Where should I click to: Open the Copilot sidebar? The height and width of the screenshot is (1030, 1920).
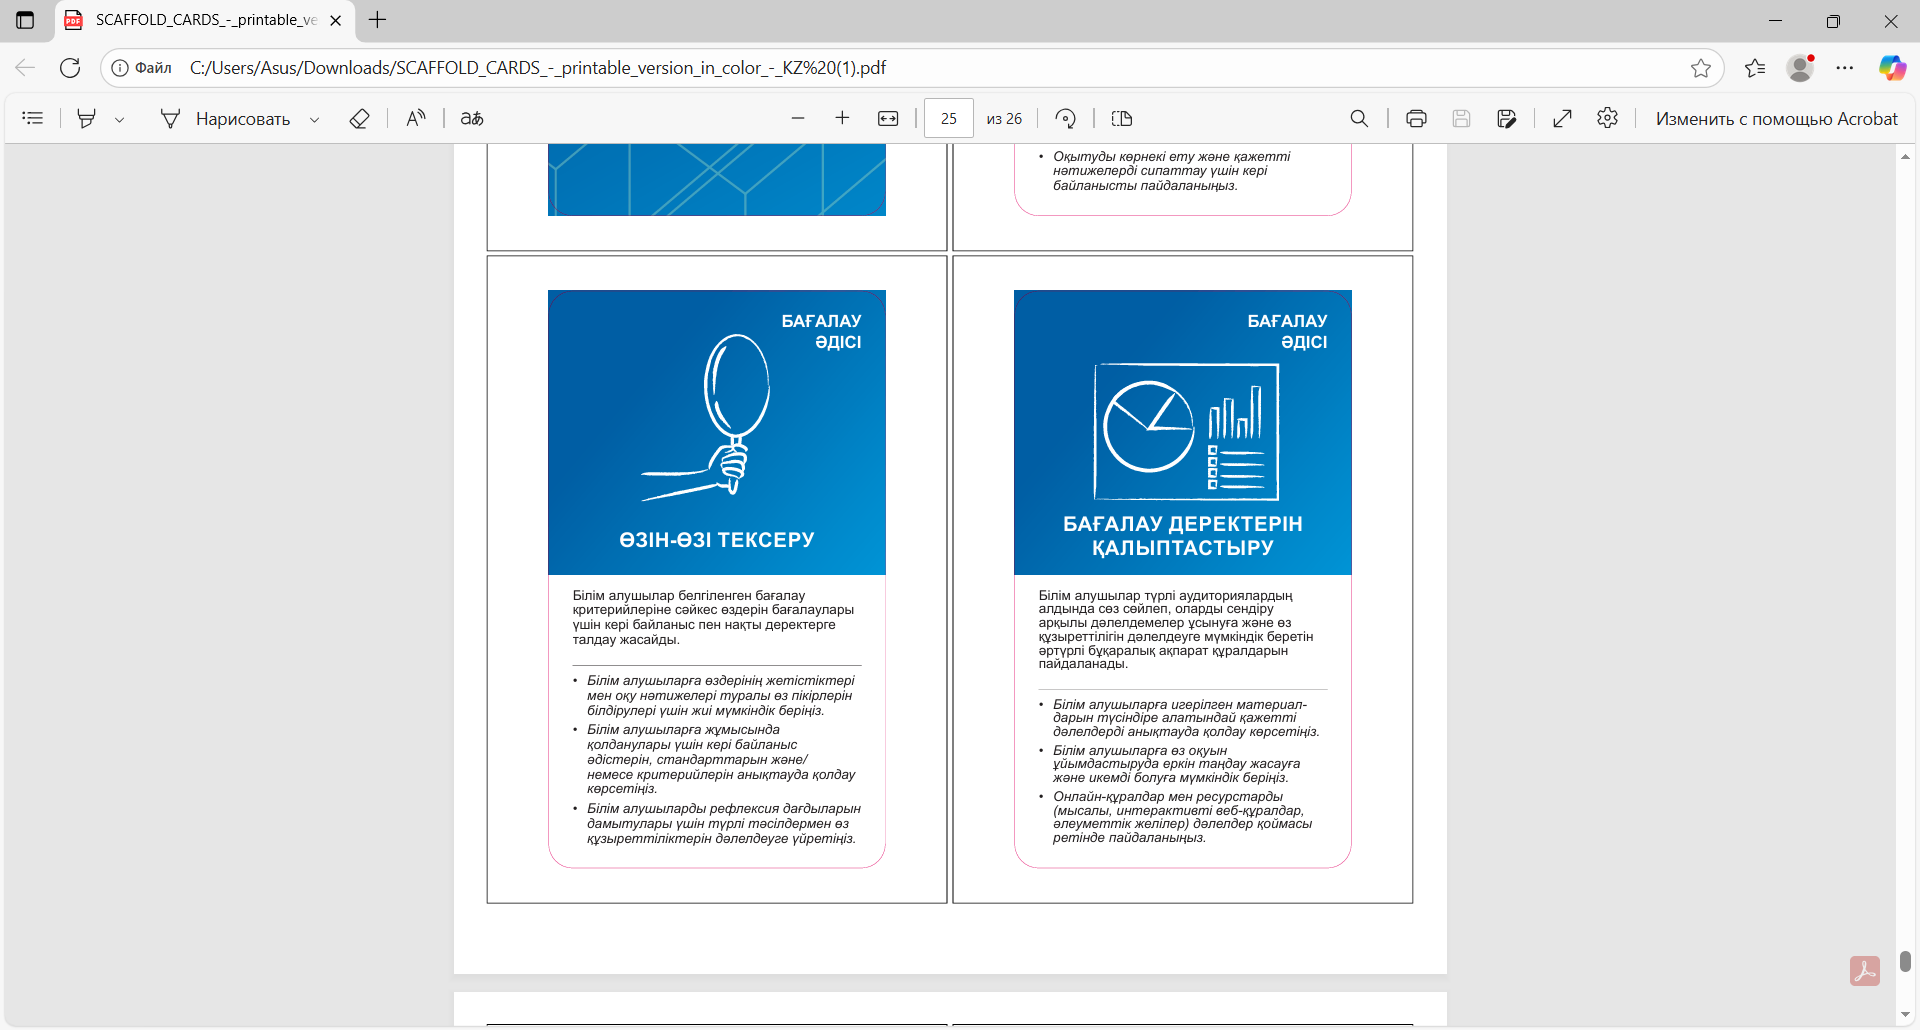[x=1892, y=68]
